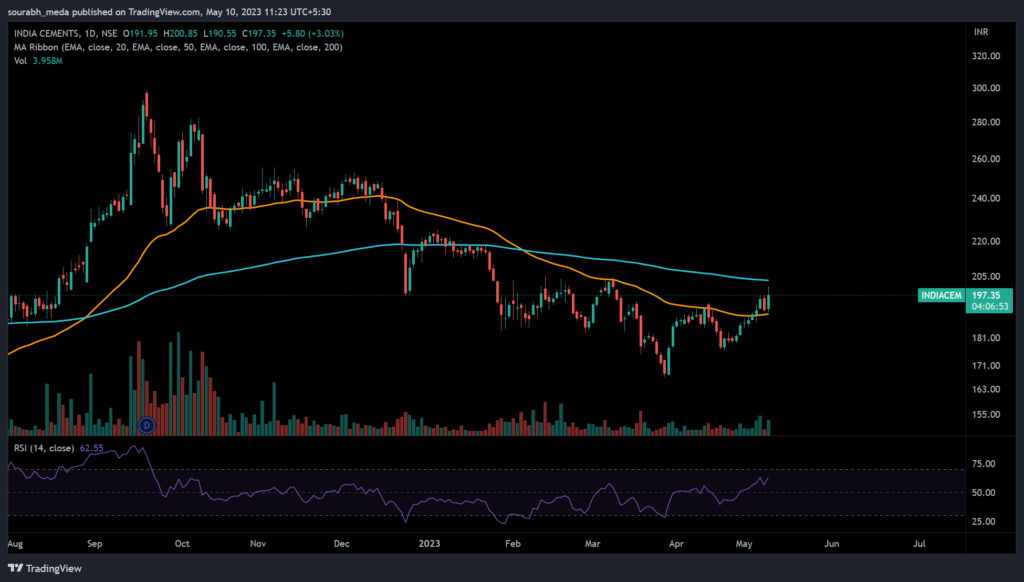This screenshot has width=1024, height=582.
Task: Click the 240.00 price axis label
Action: 985,199
